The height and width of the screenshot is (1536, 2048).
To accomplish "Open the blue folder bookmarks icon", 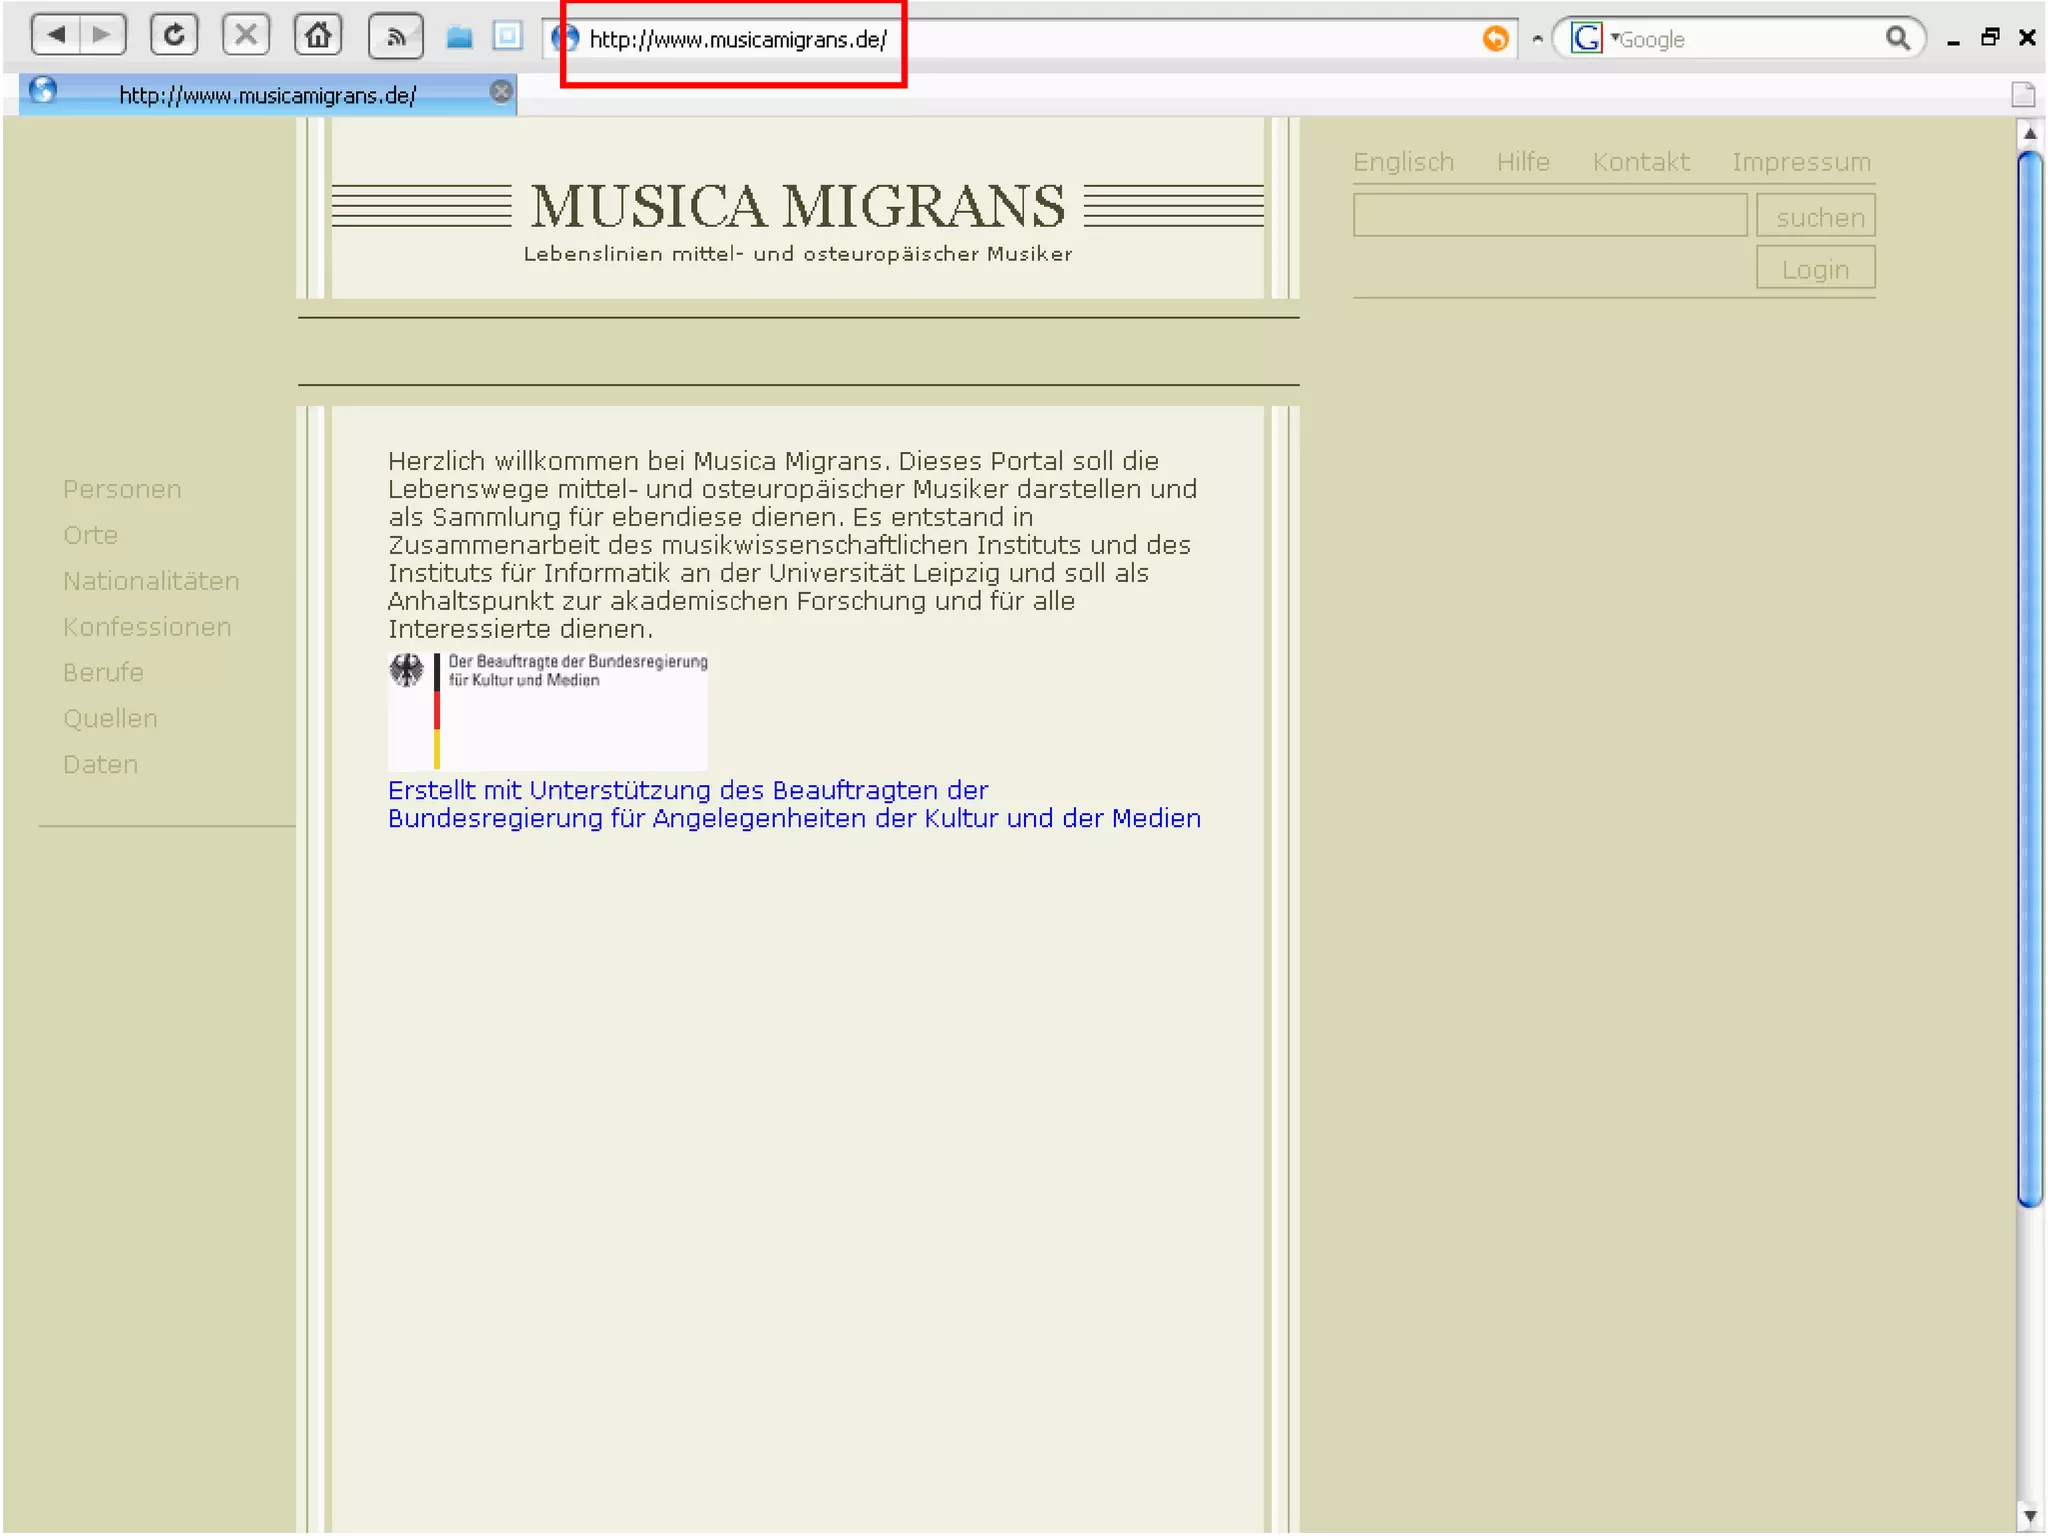I will tap(459, 38).
